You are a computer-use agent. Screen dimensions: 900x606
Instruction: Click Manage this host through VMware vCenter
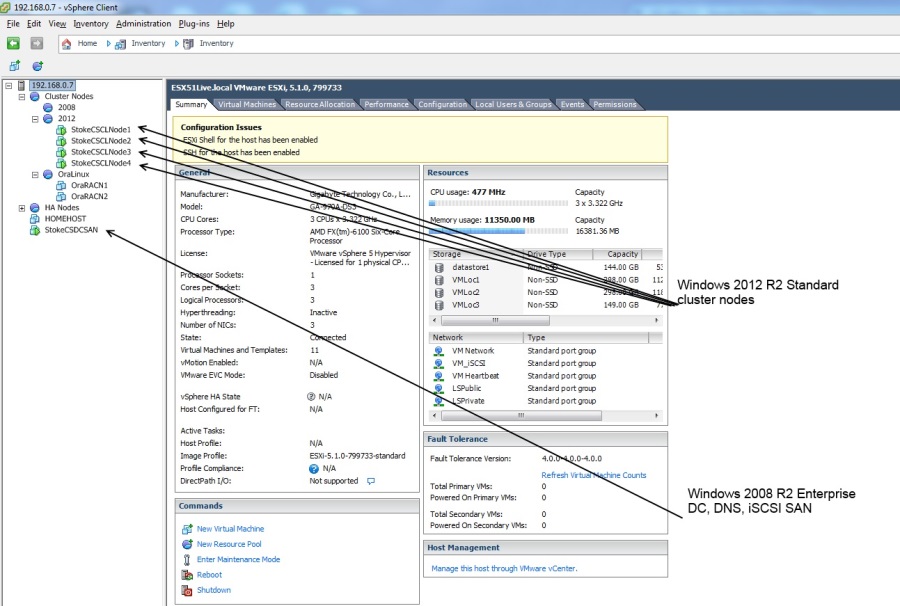tap(504, 569)
